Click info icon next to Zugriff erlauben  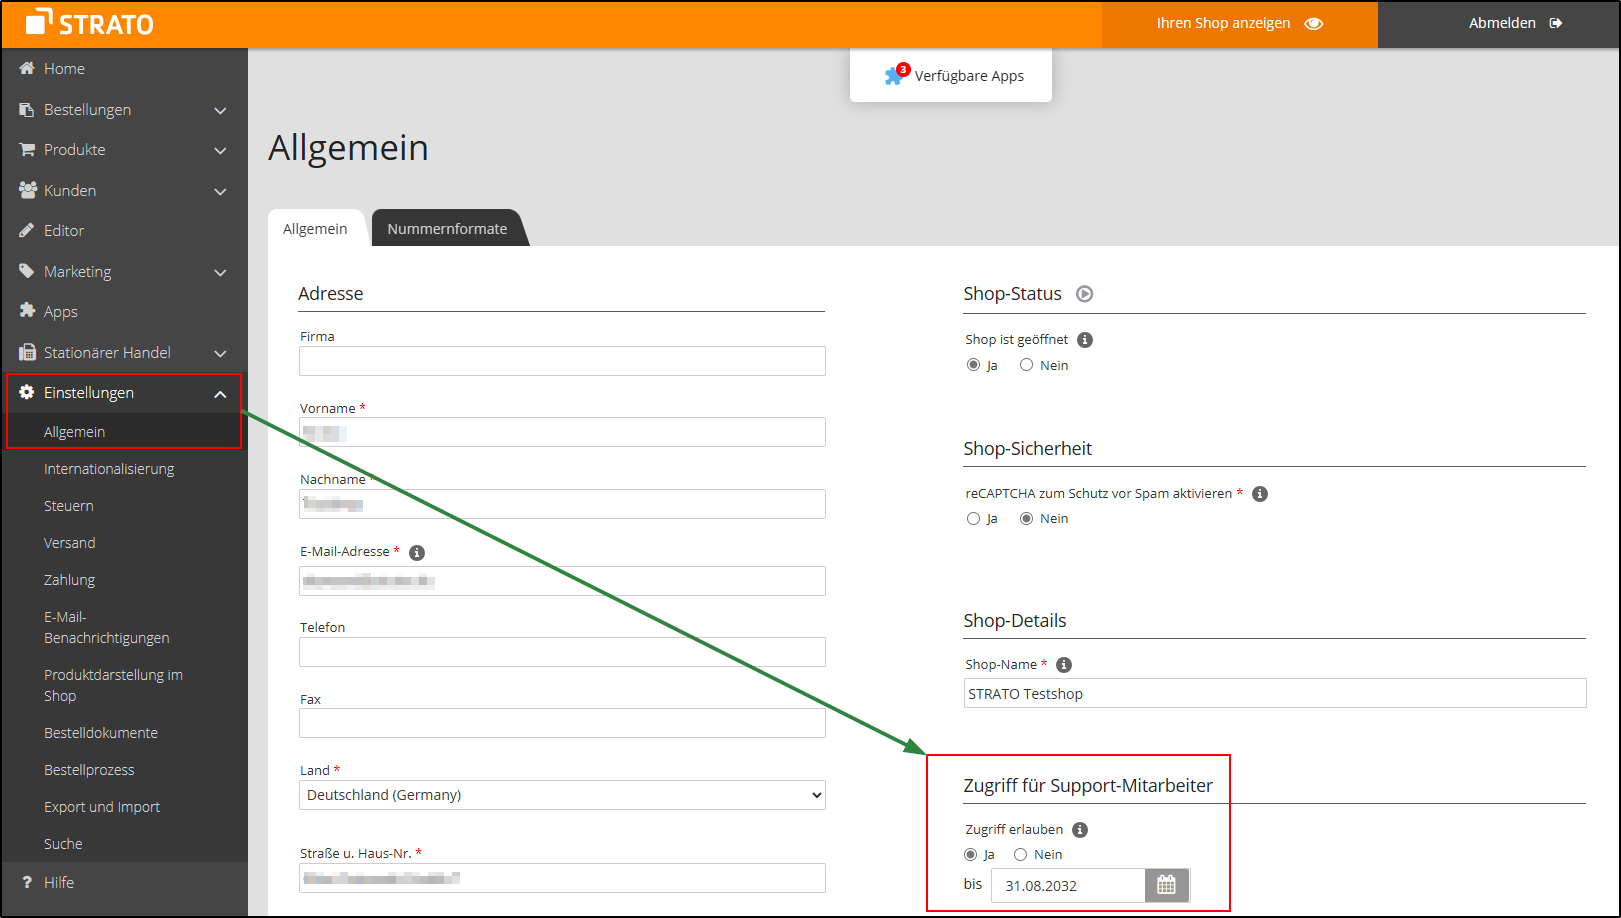pyautogui.click(x=1080, y=830)
